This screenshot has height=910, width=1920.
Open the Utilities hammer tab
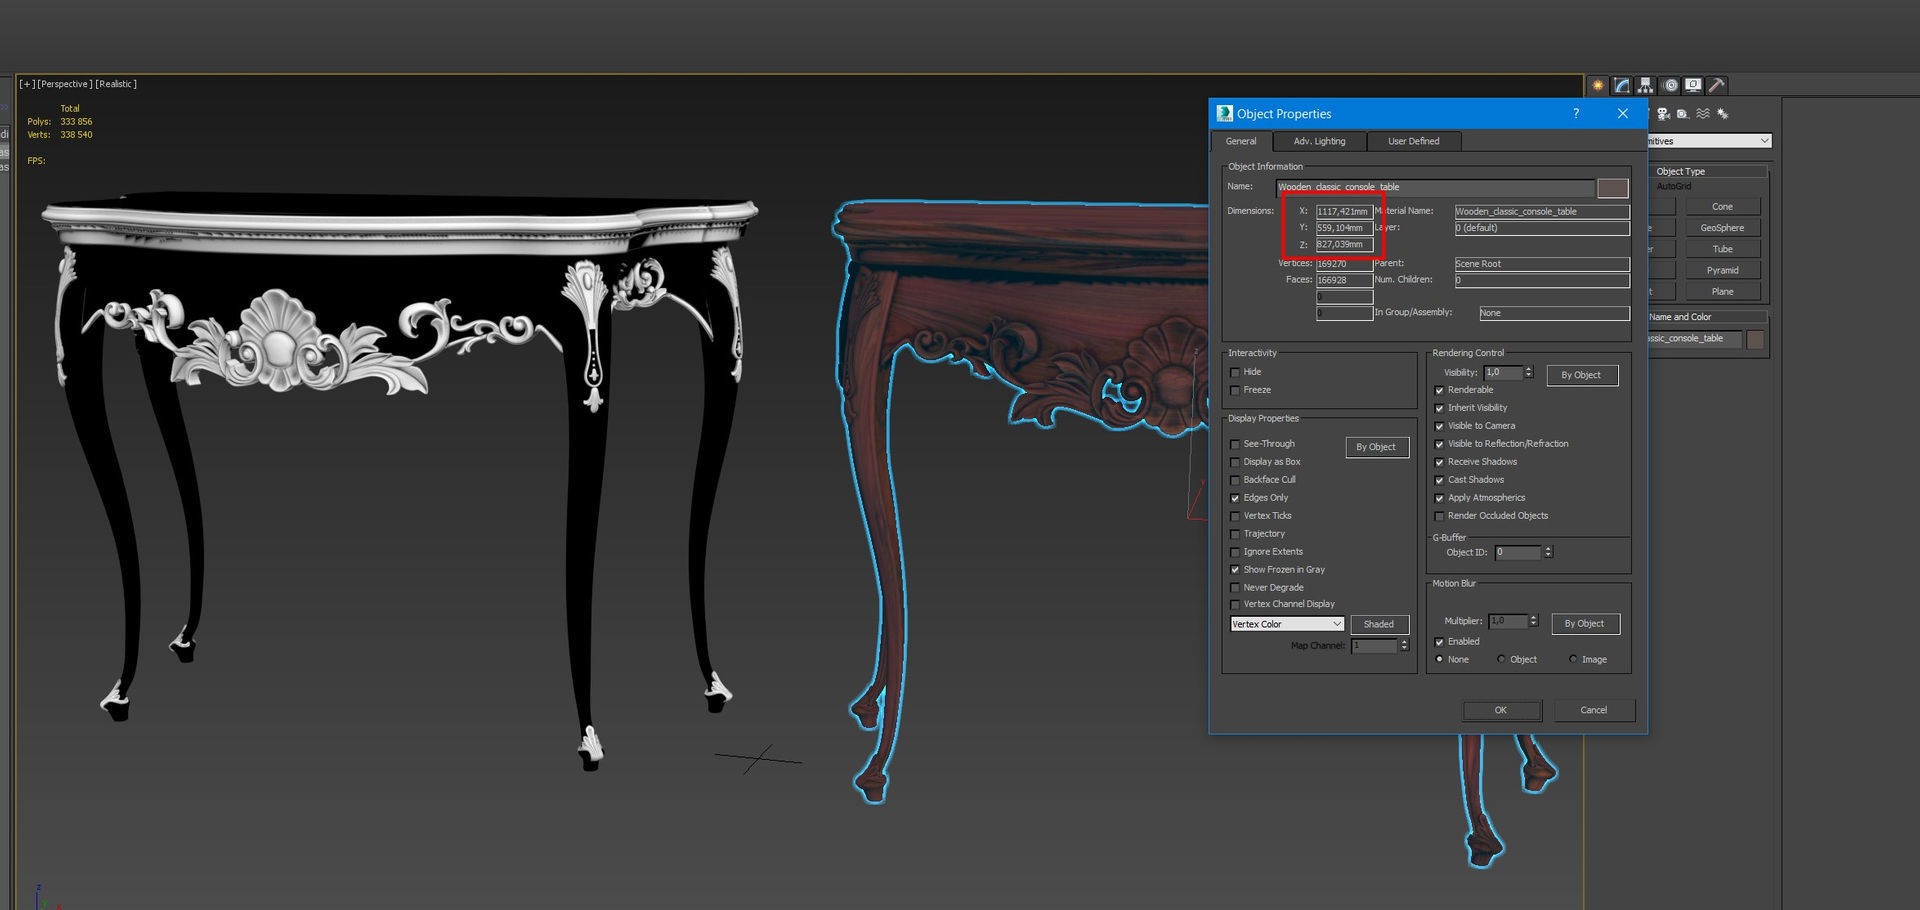(x=1717, y=85)
